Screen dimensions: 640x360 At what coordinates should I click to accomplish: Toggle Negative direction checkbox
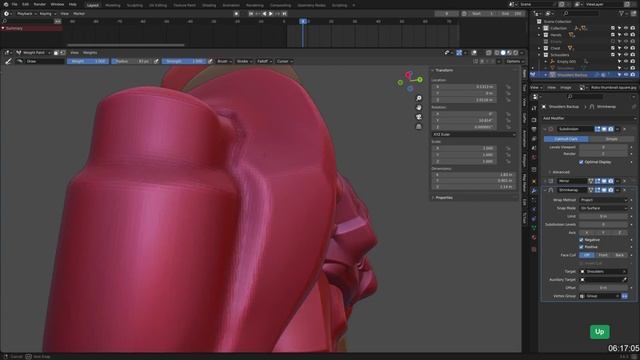coord(581,240)
